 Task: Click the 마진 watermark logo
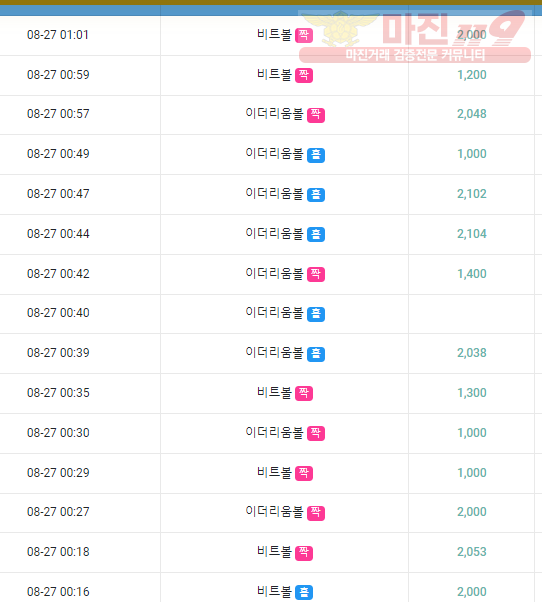point(415,37)
